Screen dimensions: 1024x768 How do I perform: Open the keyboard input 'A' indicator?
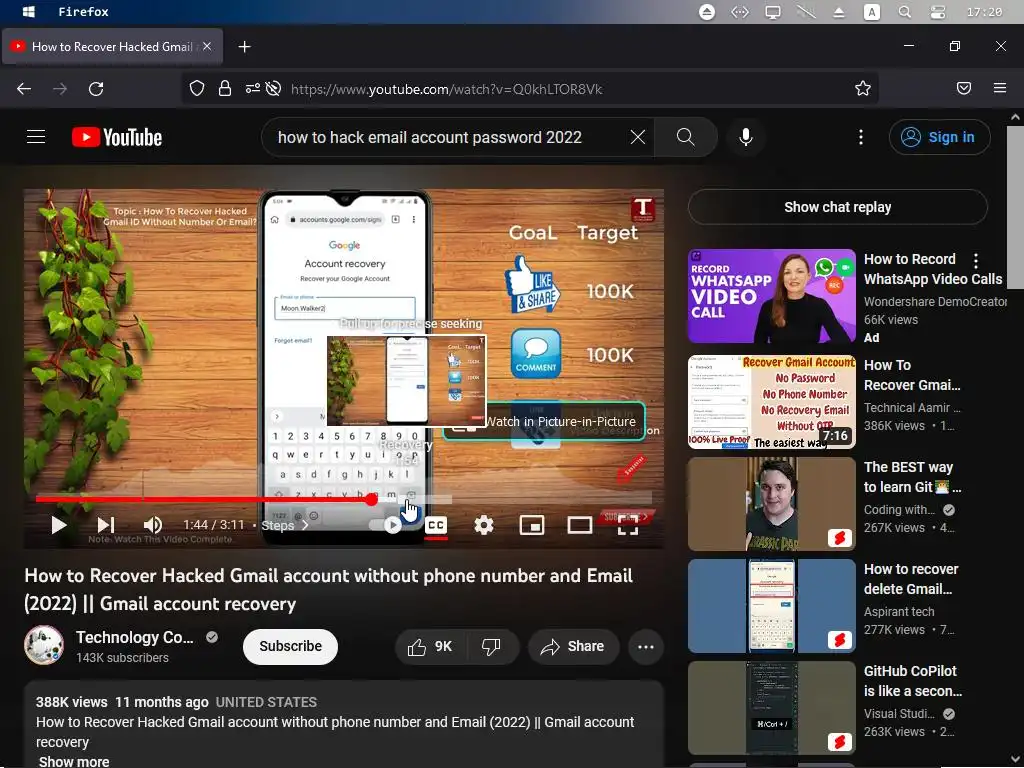pos(871,12)
